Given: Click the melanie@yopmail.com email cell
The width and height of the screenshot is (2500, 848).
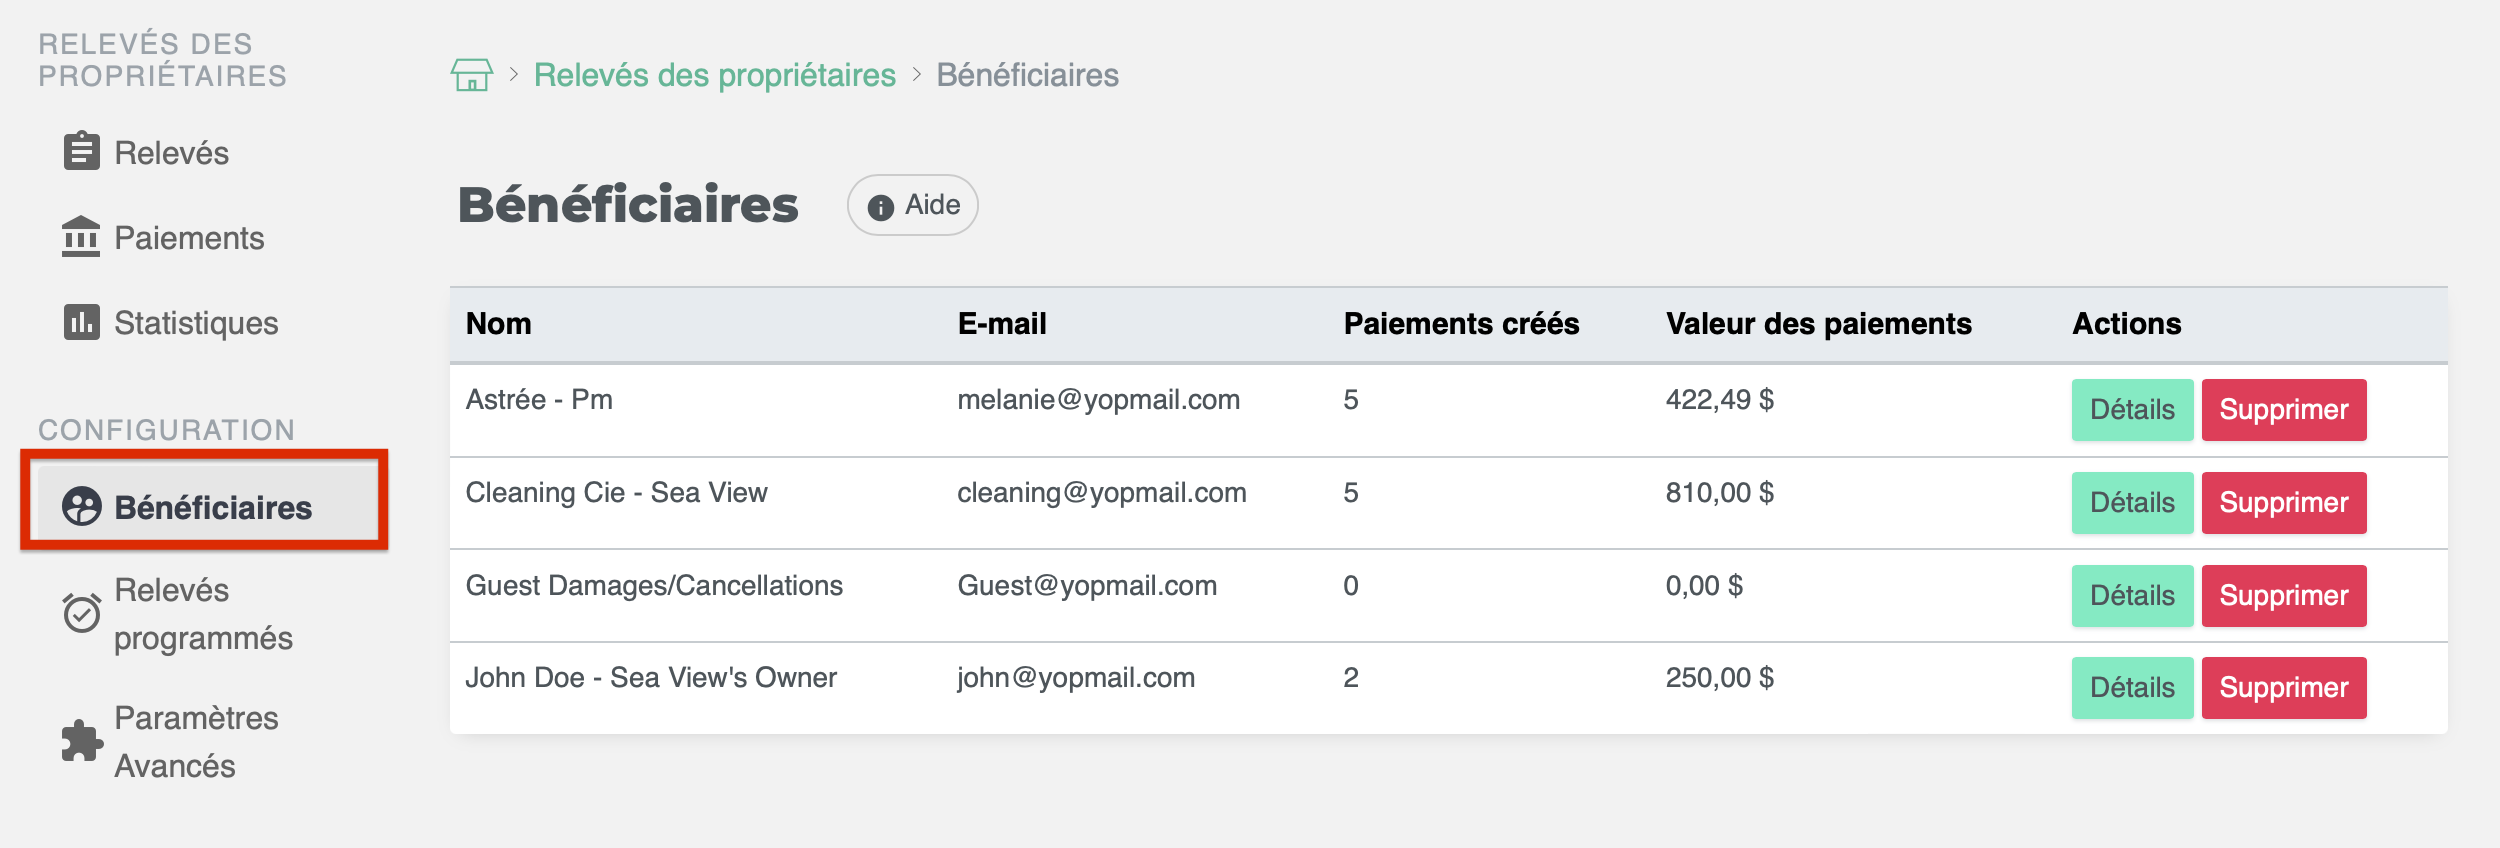Looking at the screenshot, I should tap(1098, 400).
